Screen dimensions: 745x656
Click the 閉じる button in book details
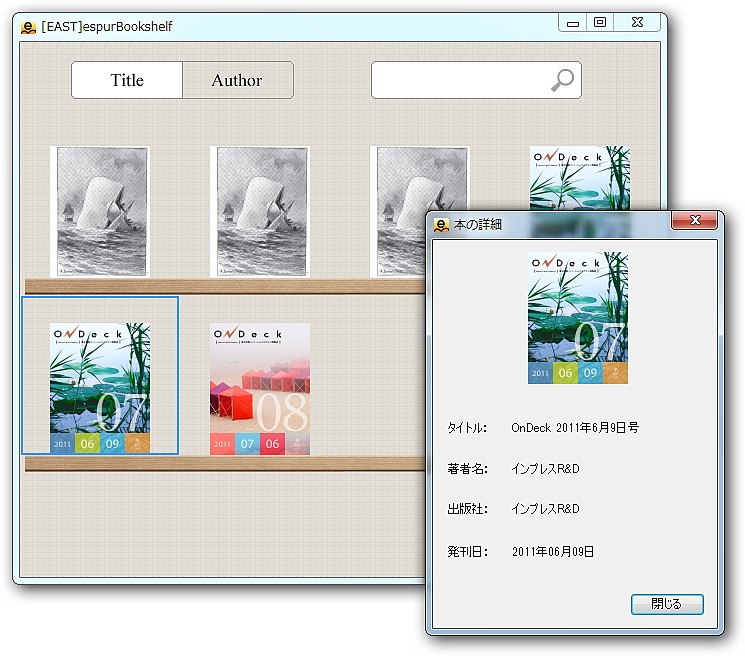pyautogui.click(x=667, y=604)
